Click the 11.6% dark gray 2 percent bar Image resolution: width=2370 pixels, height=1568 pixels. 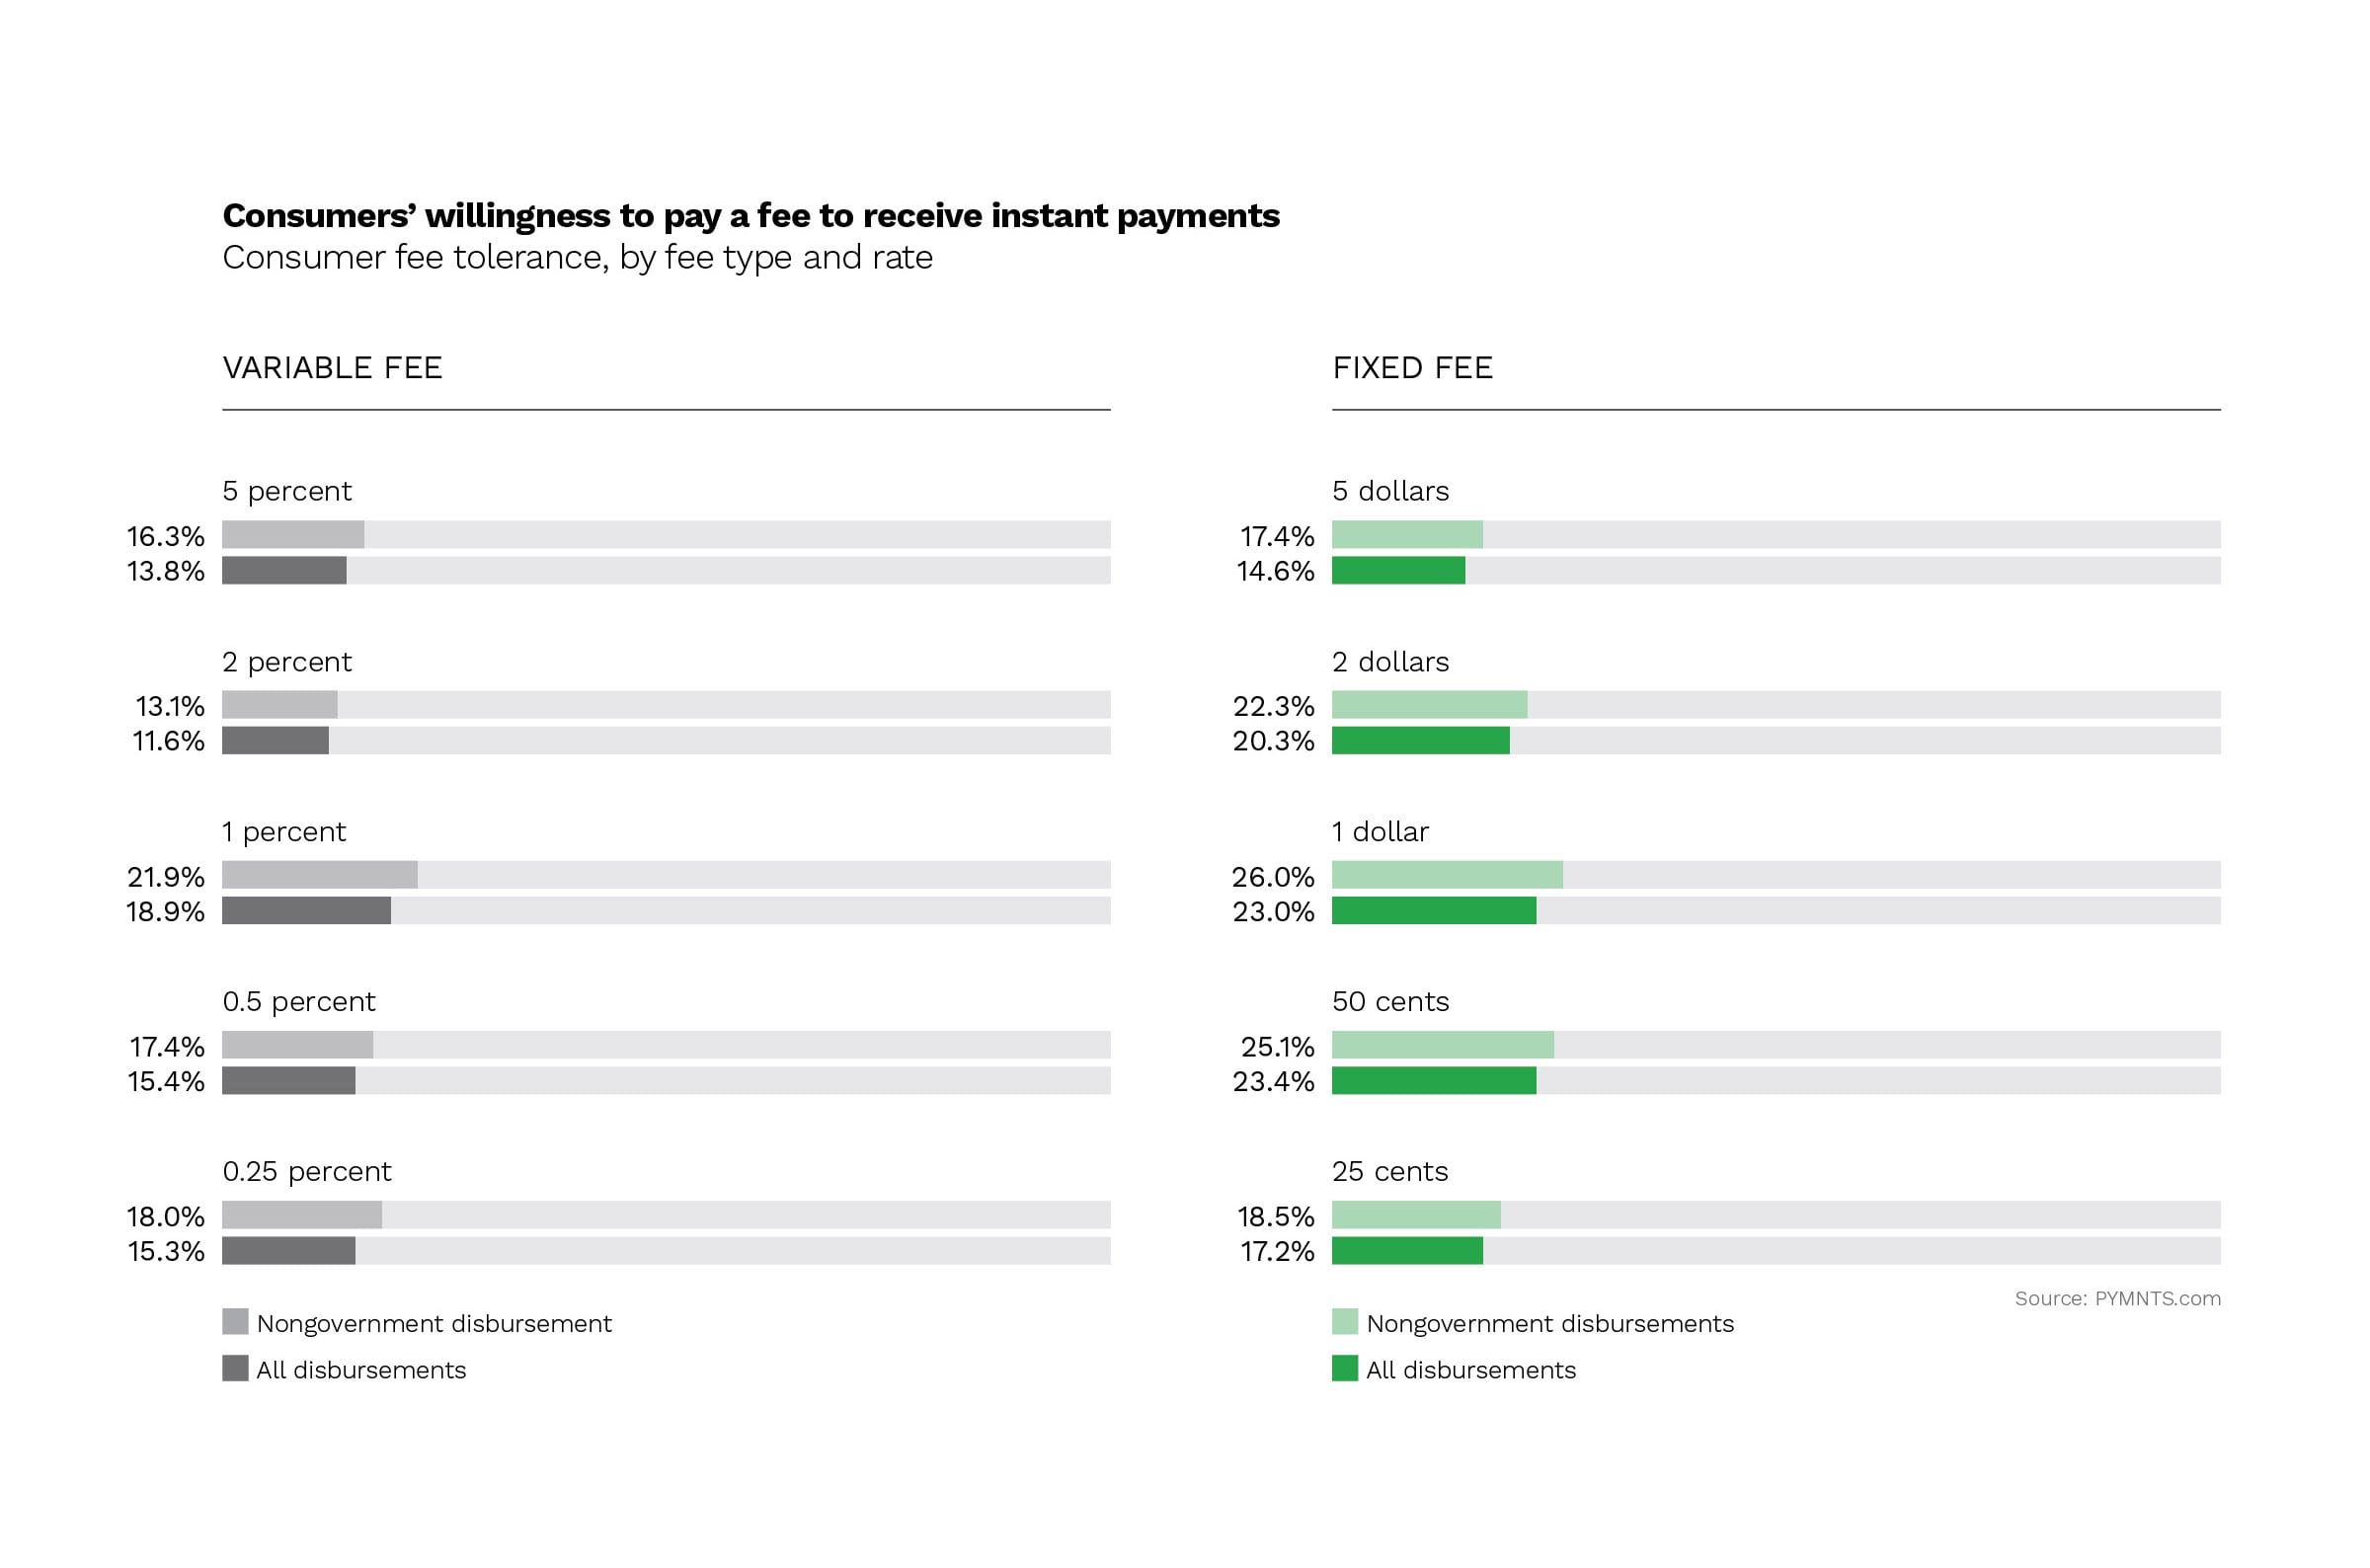275,740
